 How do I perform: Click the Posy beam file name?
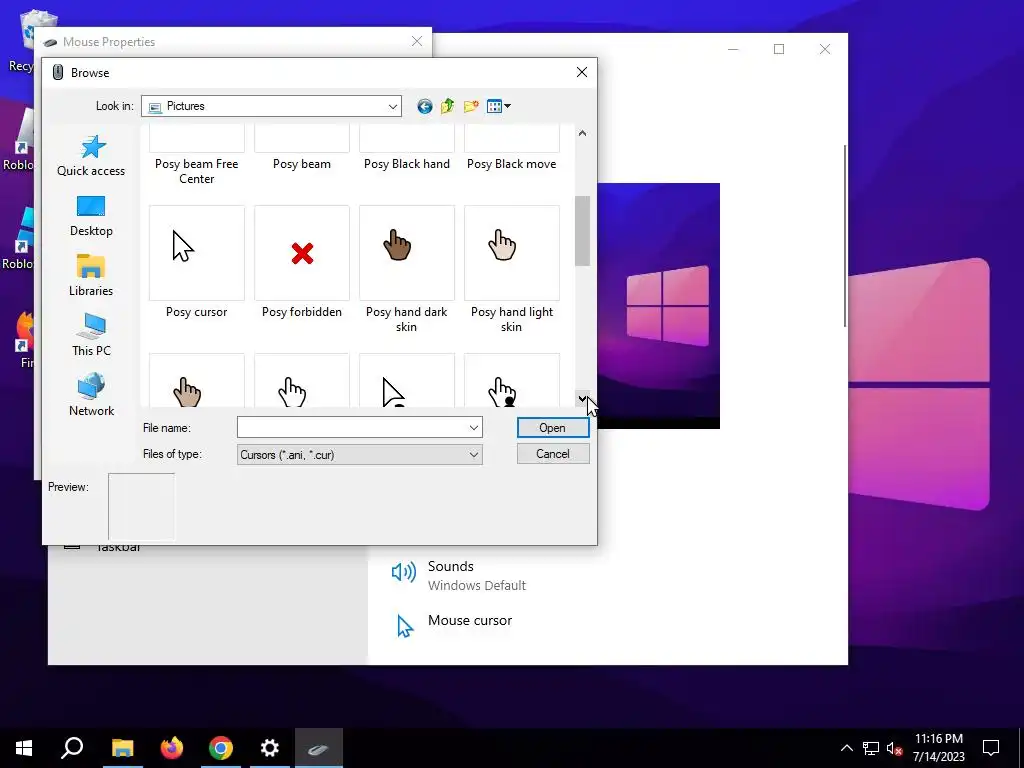pos(302,164)
